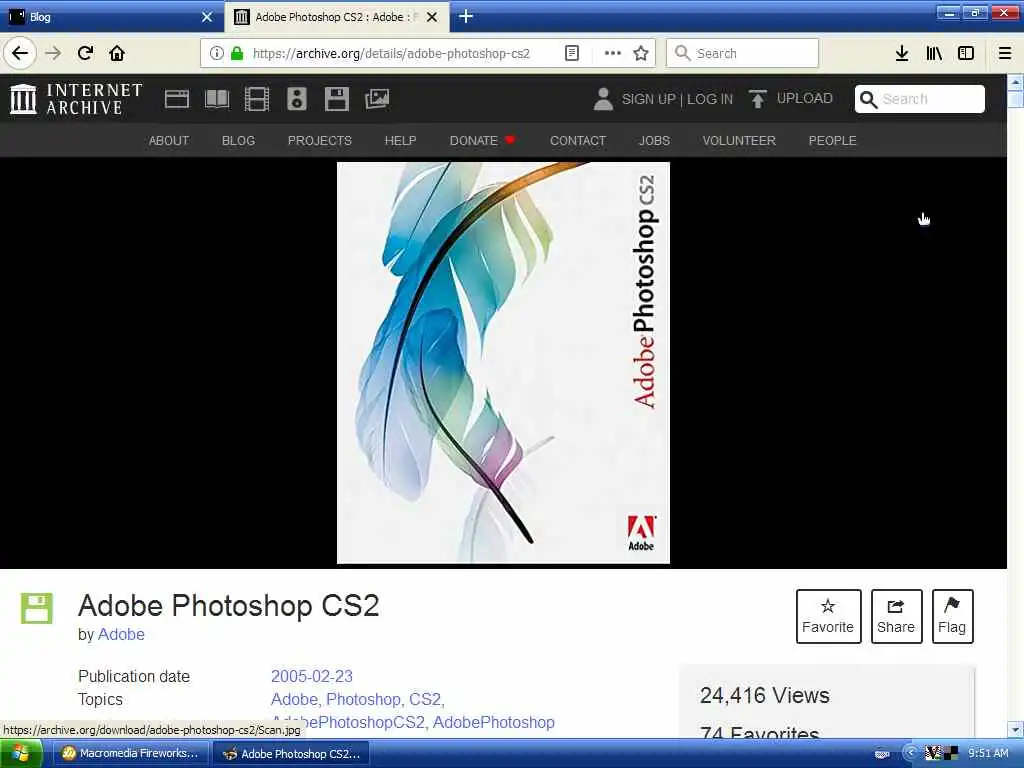
Task: Open the Video film strip icon
Action: click(x=257, y=99)
